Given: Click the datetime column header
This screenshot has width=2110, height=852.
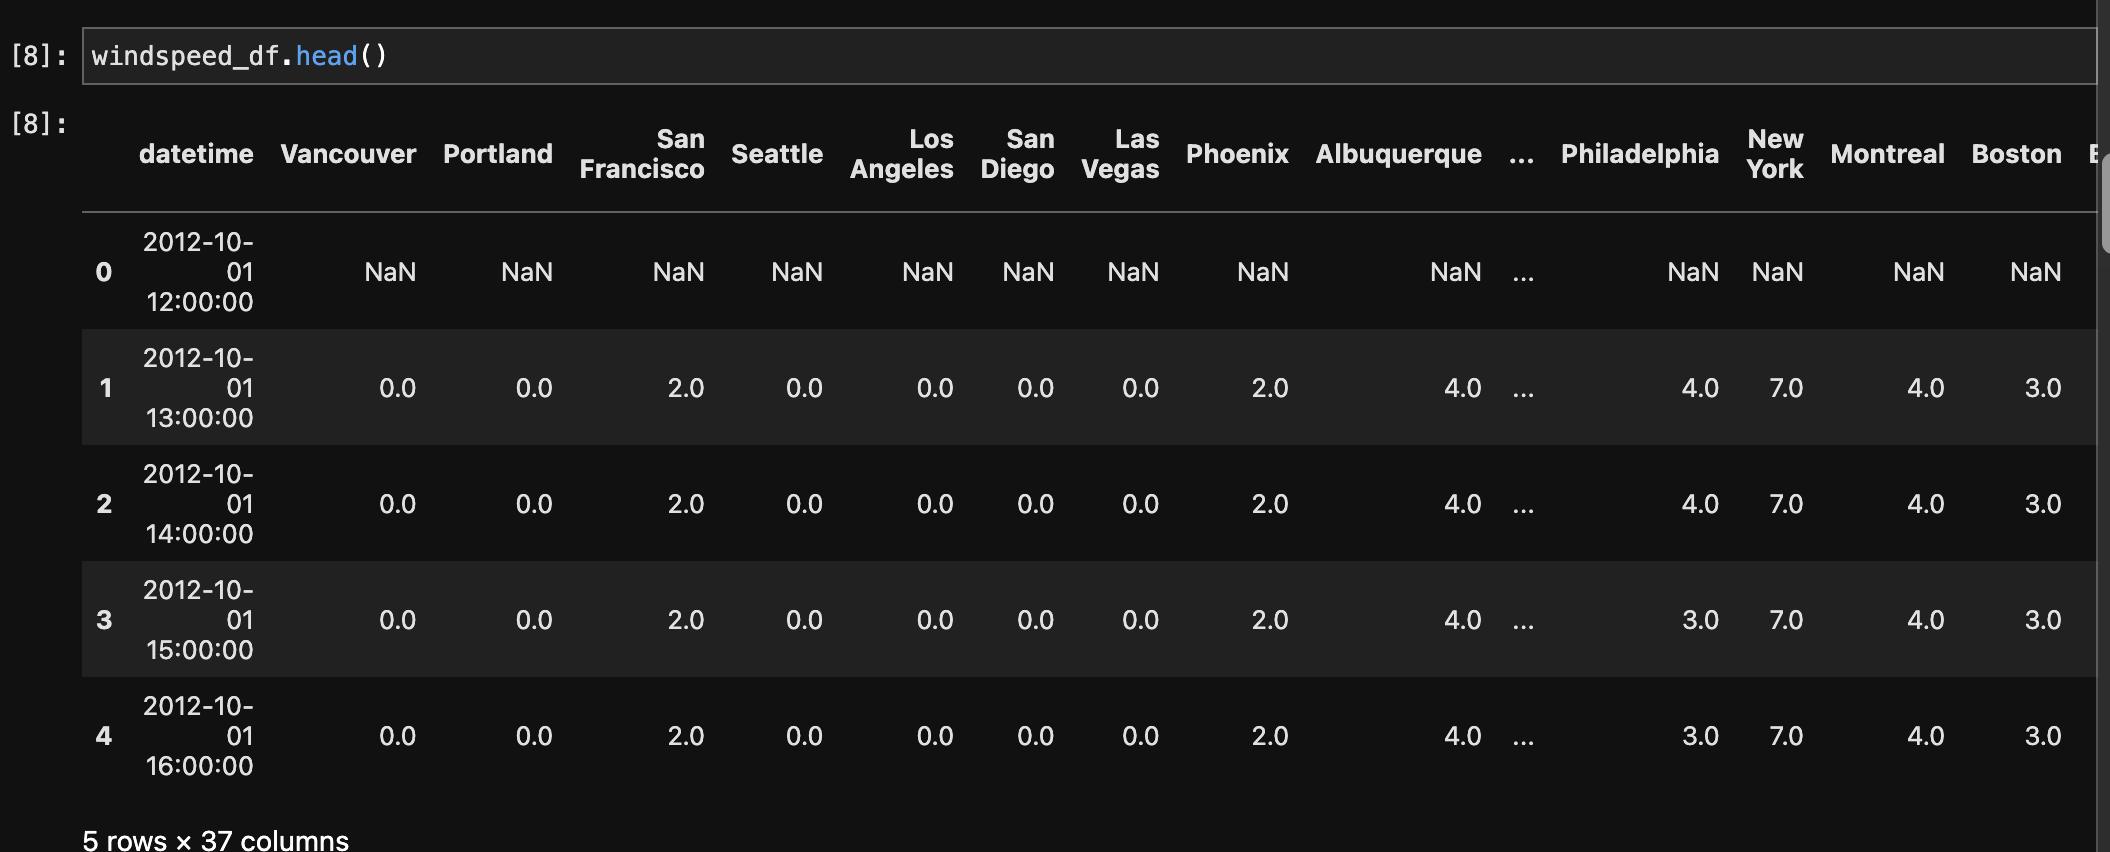Looking at the screenshot, I should click(x=196, y=154).
